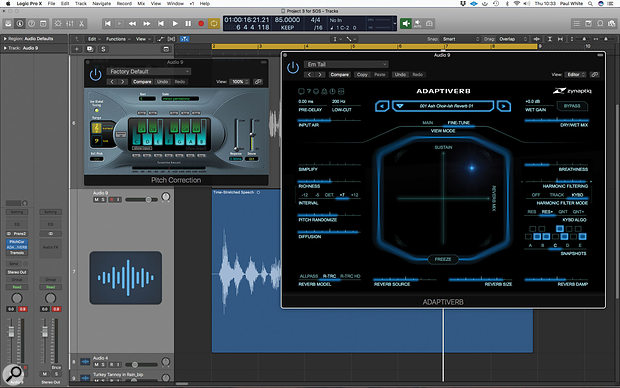The image size is (620, 388).
Task: Toggle the green master mute speaker icon
Action: 406,24
